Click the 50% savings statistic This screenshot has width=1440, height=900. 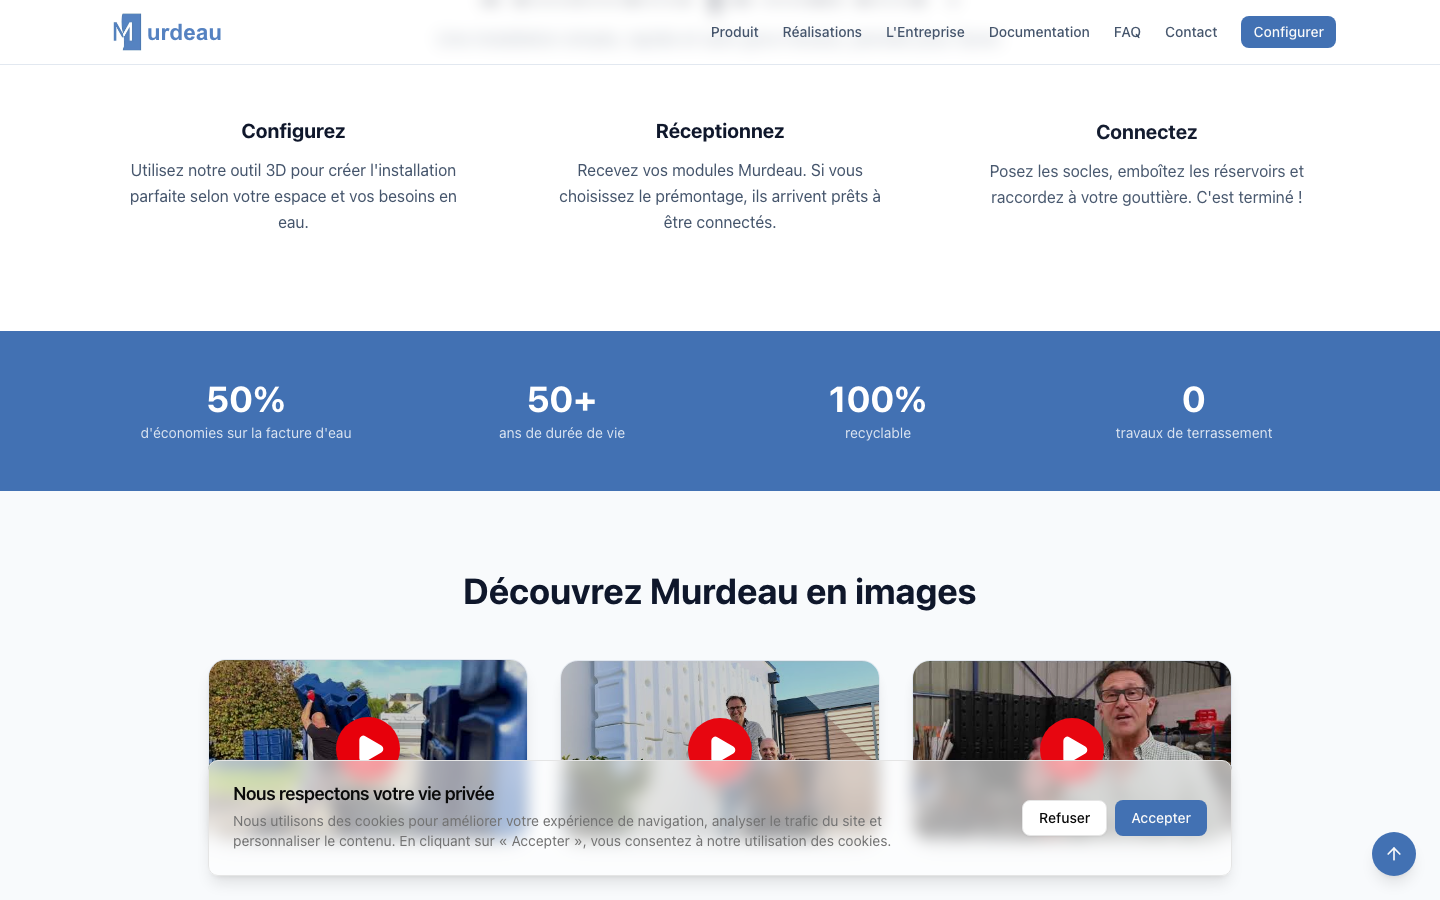coord(246,411)
